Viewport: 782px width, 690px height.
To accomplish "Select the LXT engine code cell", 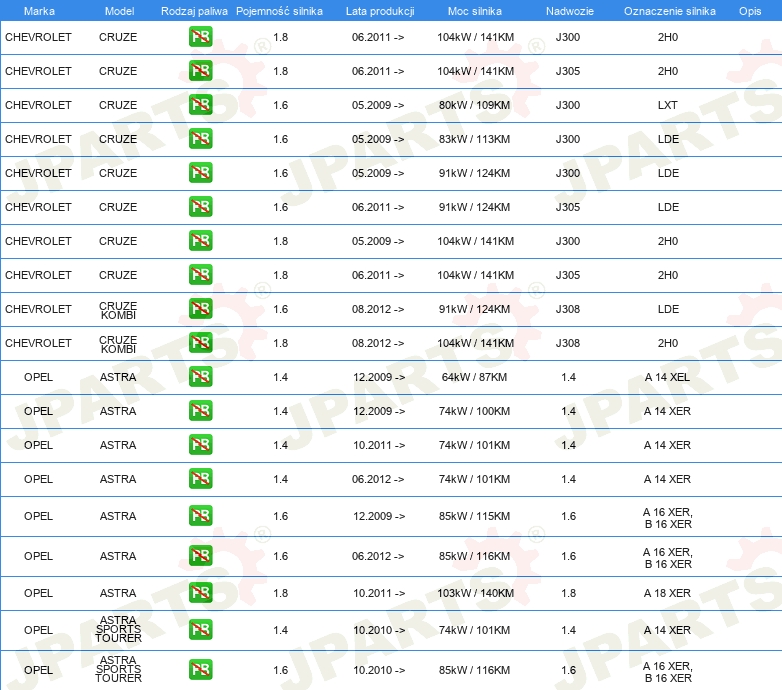I will point(667,105).
